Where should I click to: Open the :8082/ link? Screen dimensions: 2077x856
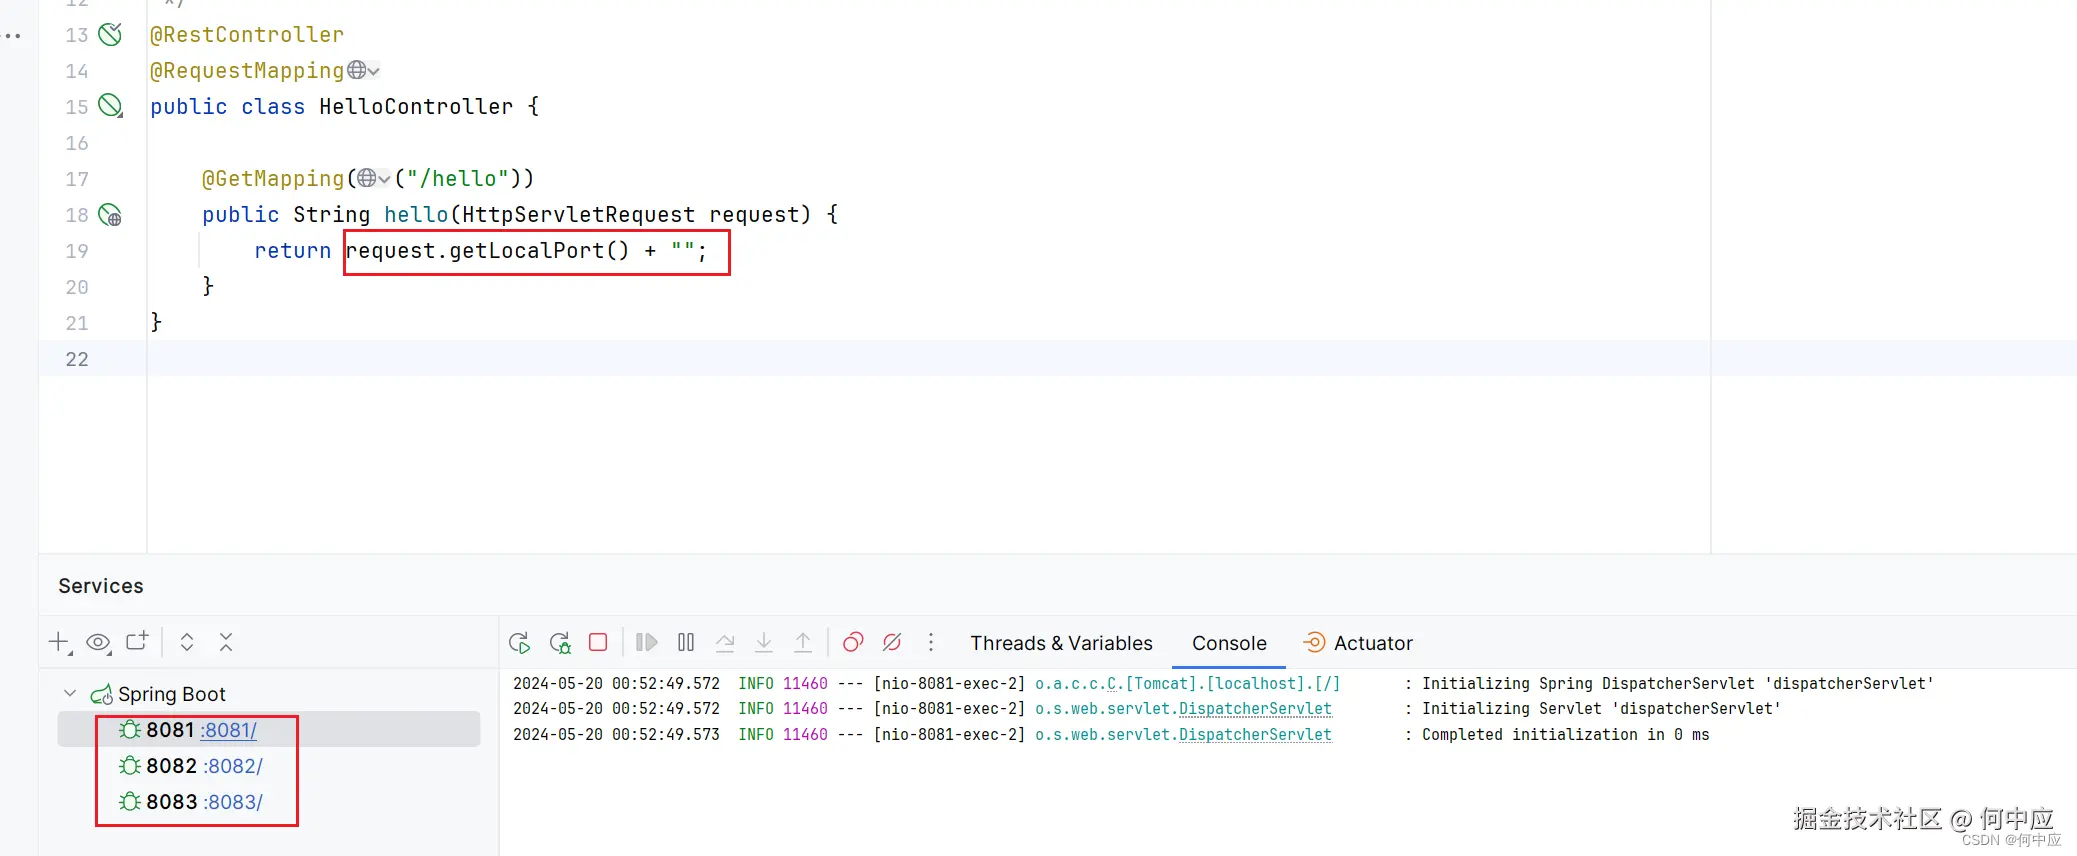[233, 767]
